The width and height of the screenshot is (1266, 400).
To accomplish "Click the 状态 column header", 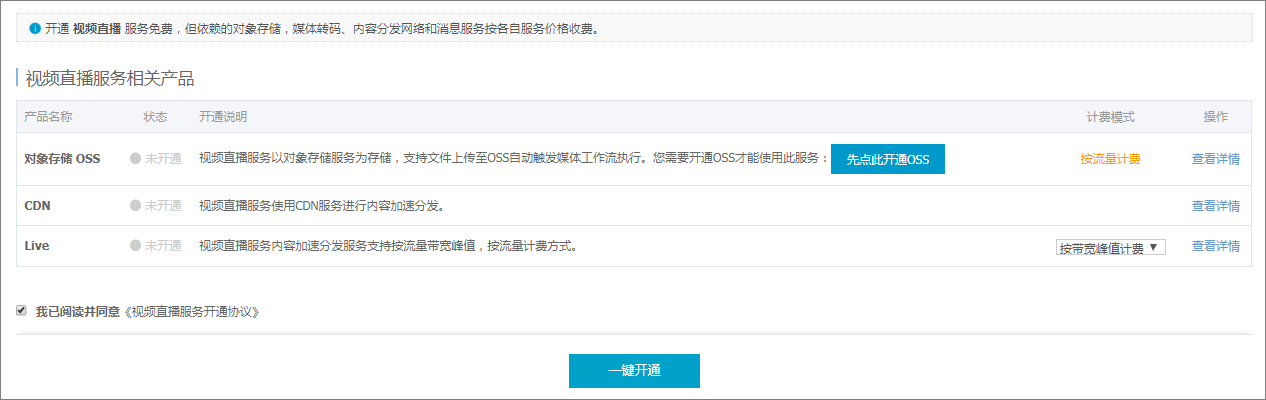I will [x=155, y=117].
